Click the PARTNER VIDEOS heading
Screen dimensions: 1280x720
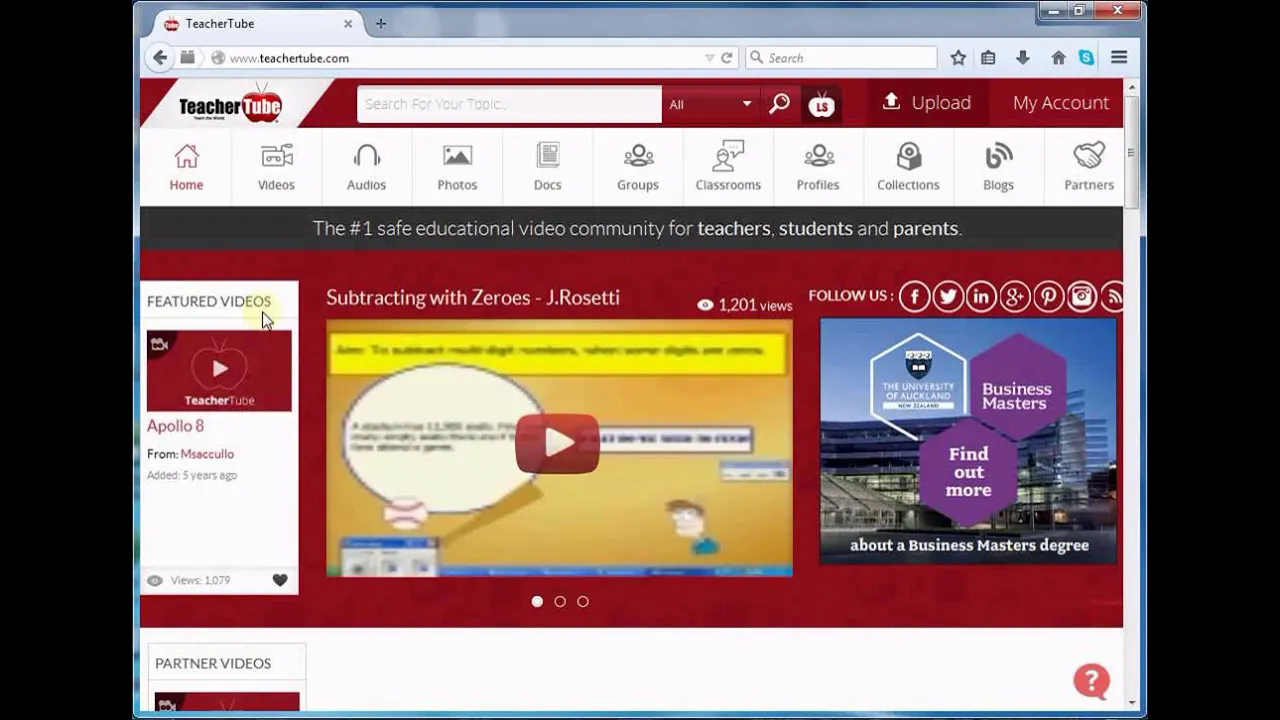213,663
